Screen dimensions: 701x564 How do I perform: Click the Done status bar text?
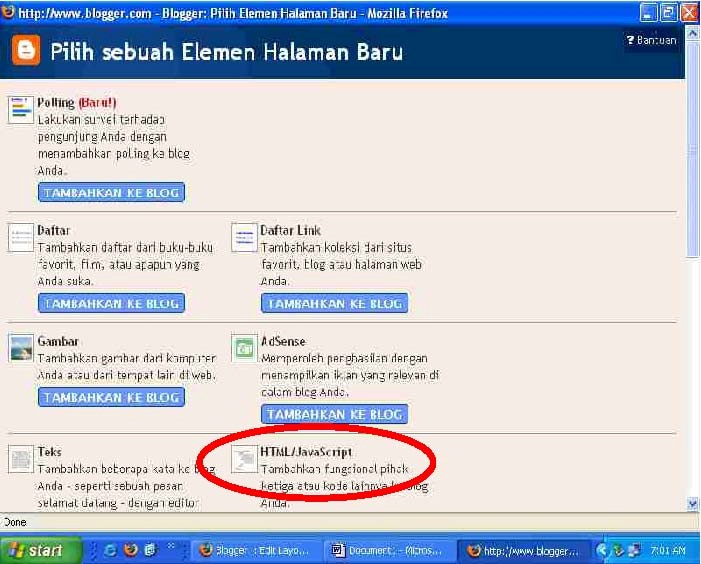click(x=15, y=522)
